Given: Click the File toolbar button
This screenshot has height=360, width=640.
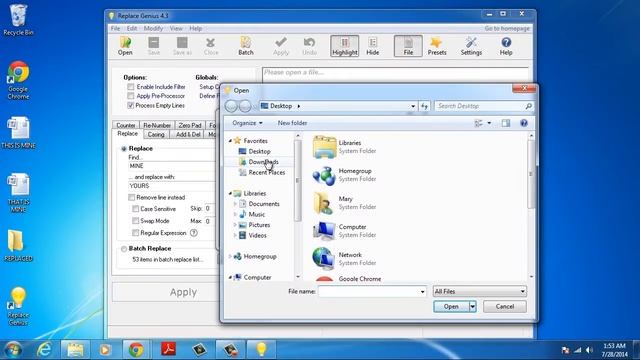Looking at the screenshot, I should [x=408, y=46].
